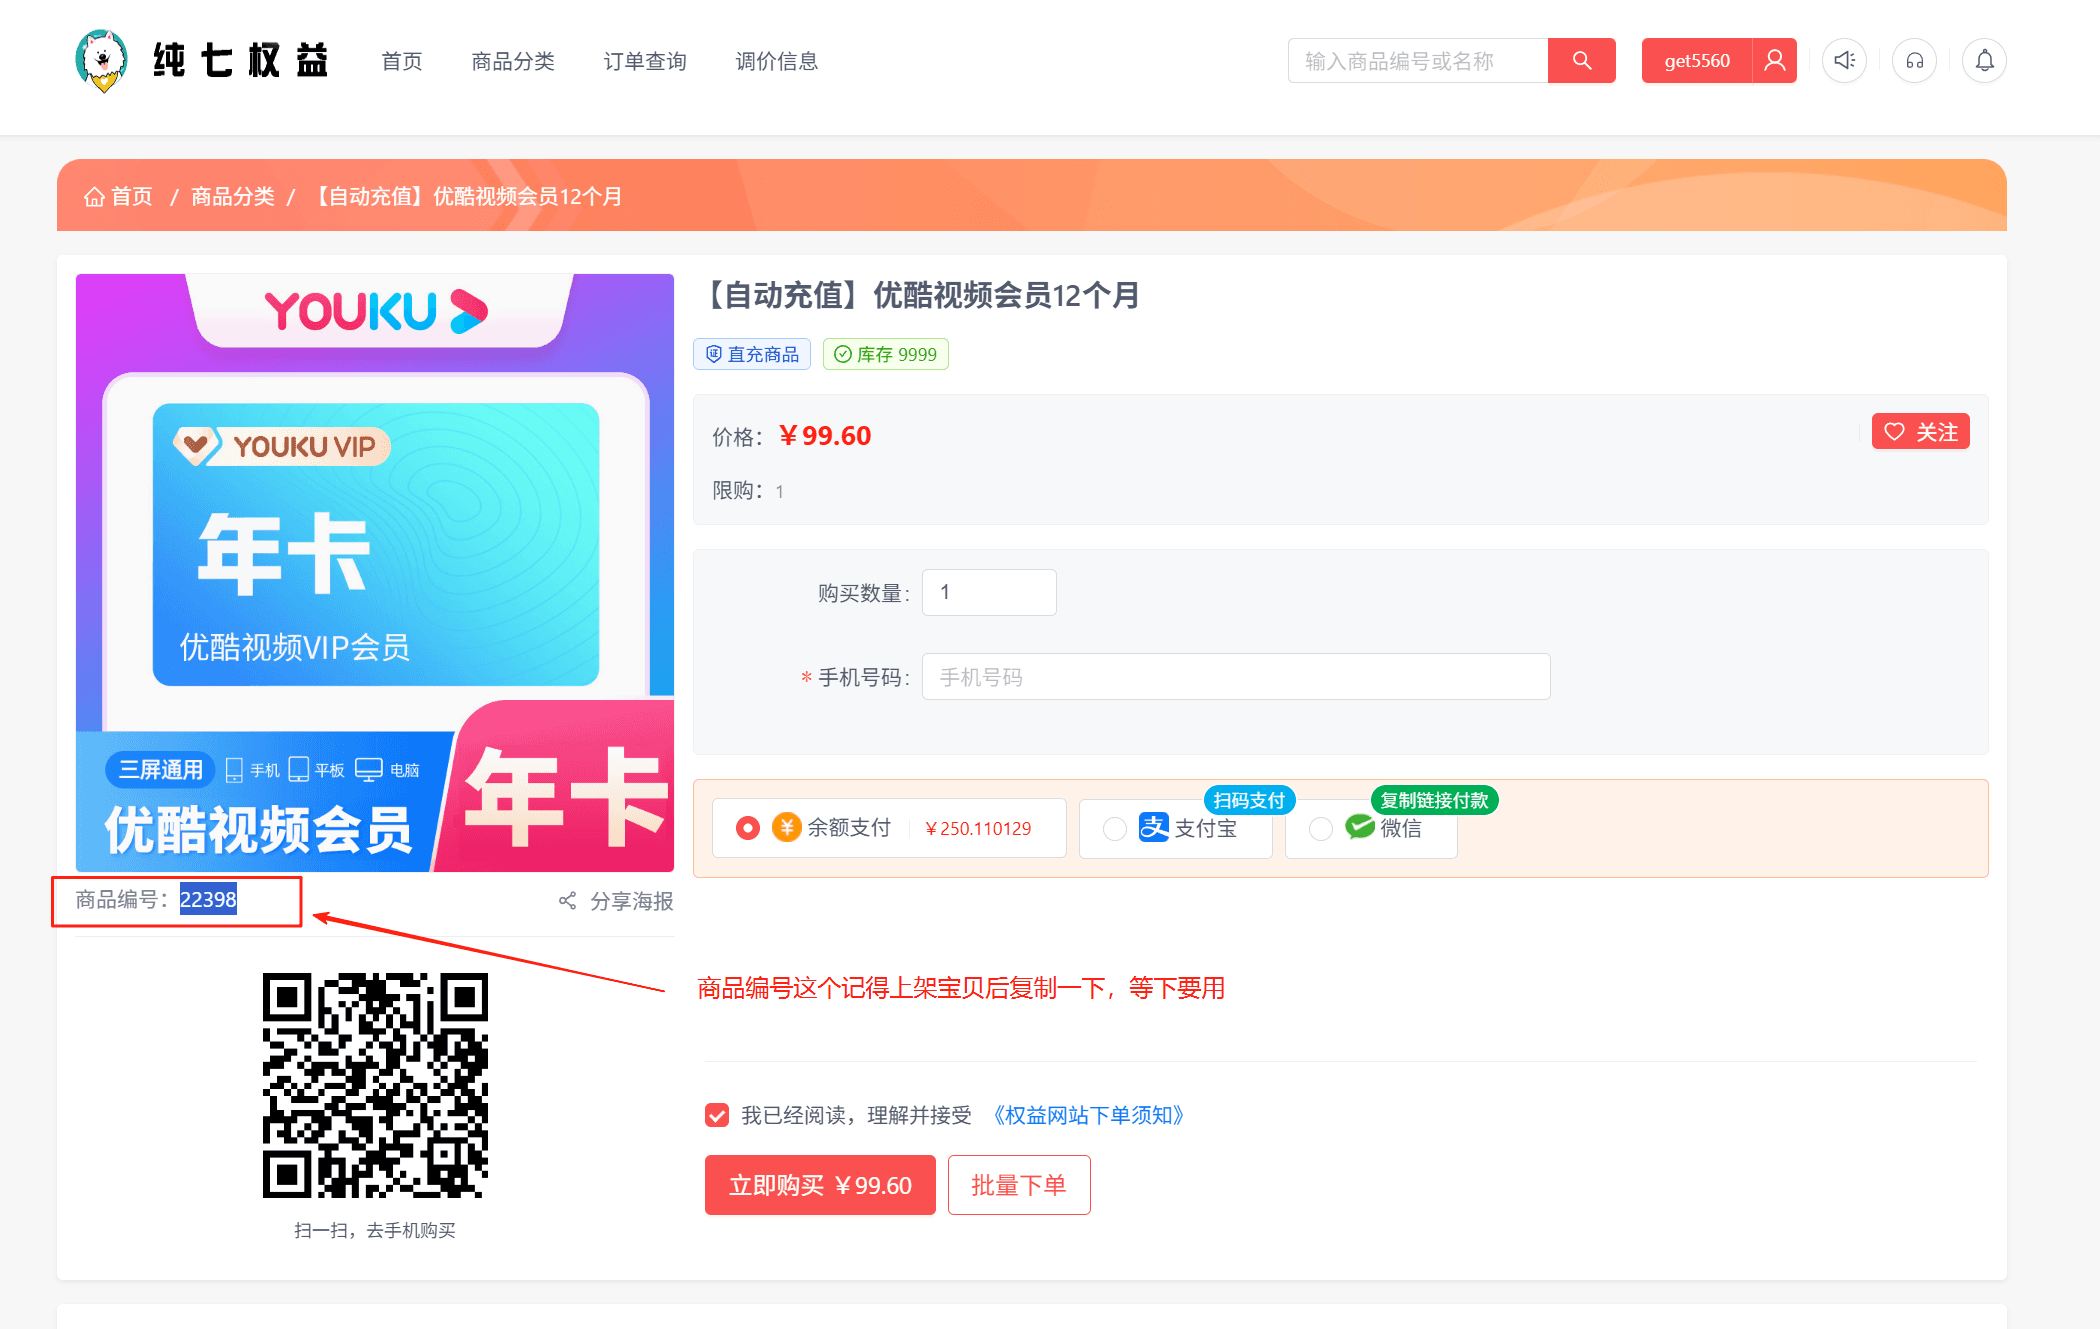Screen dimensions: 2100x1329
Task: Open 订单查询 in top navigation
Action: pyautogui.click(x=645, y=62)
